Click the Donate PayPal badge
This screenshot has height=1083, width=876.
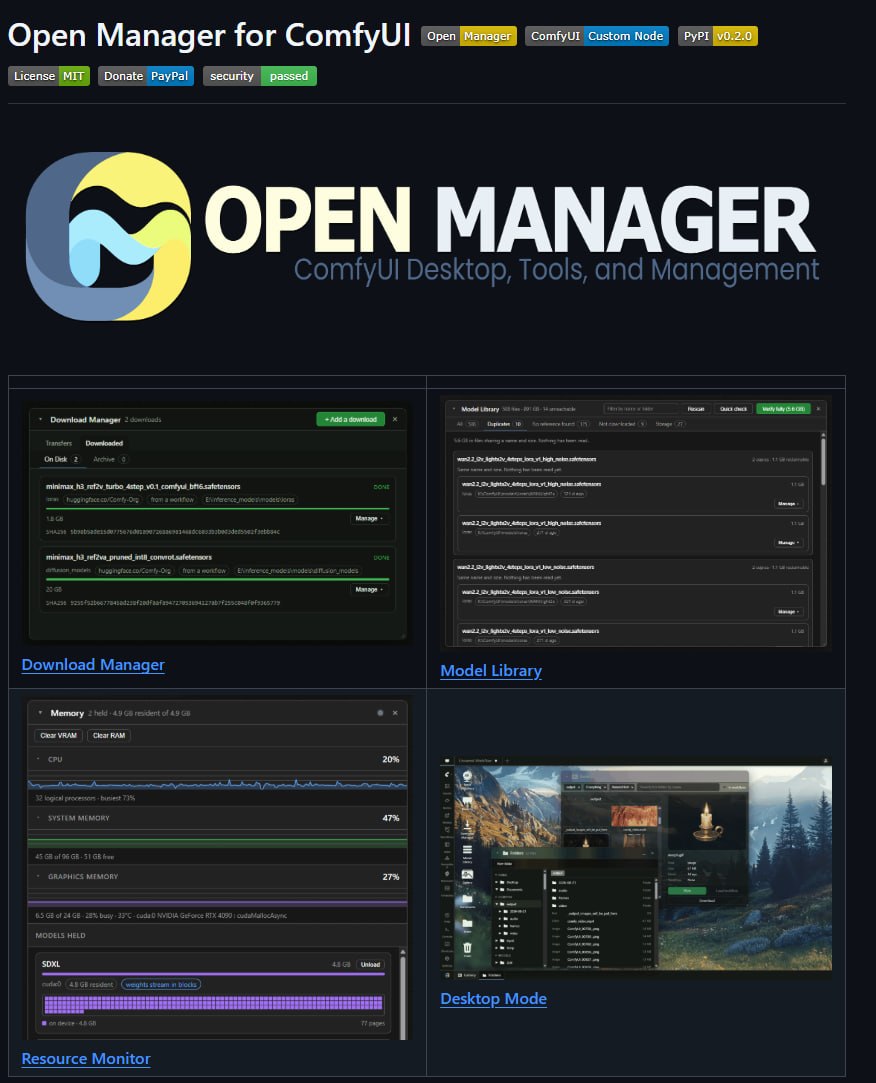pyautogui.click(x=146, y=76)
